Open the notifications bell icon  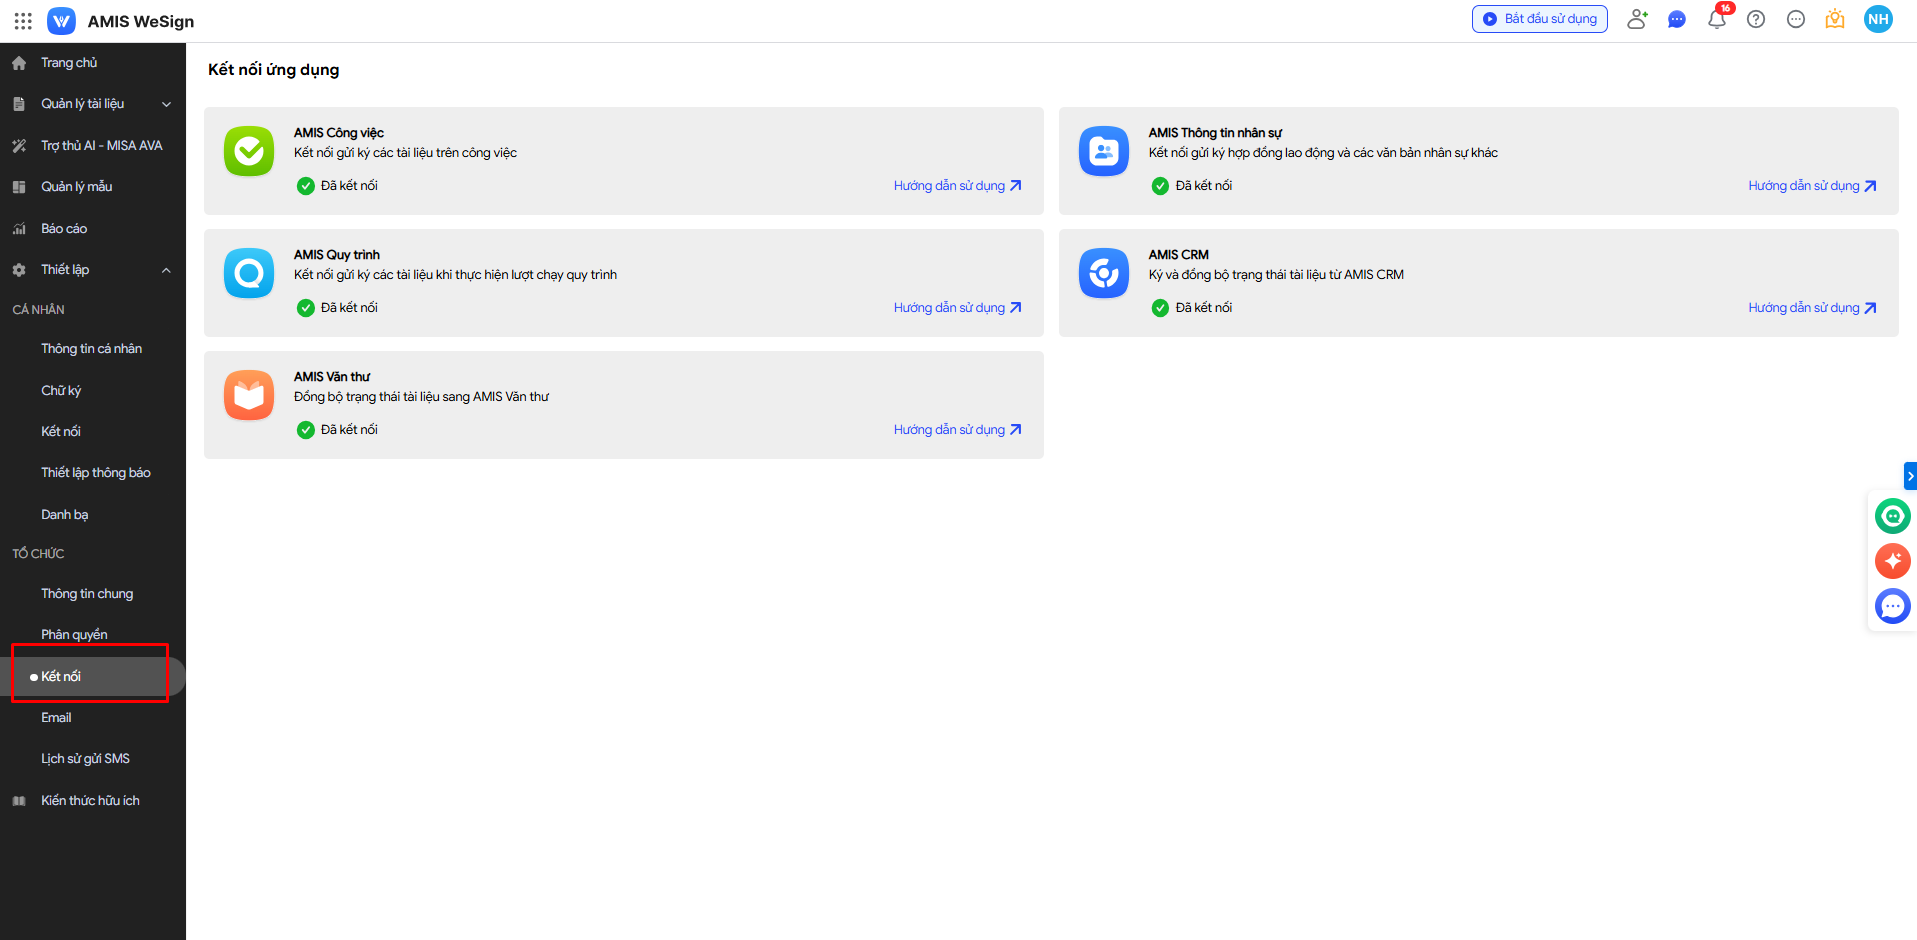(1717, 19)
